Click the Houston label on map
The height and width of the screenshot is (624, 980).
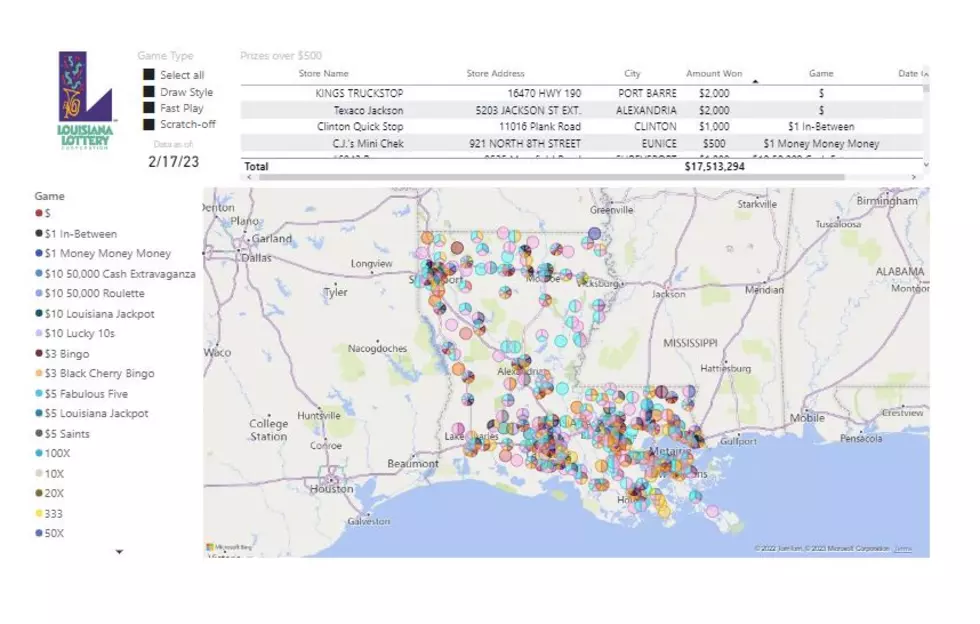[331, 488]
